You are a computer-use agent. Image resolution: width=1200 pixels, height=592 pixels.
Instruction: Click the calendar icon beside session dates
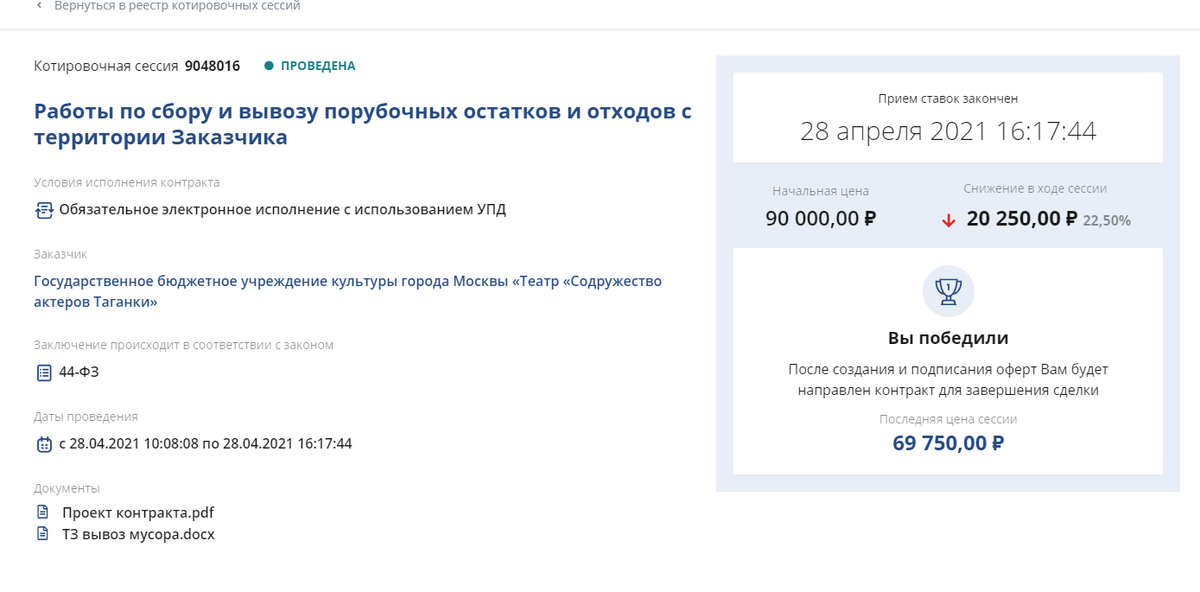[x=43, y=444]
